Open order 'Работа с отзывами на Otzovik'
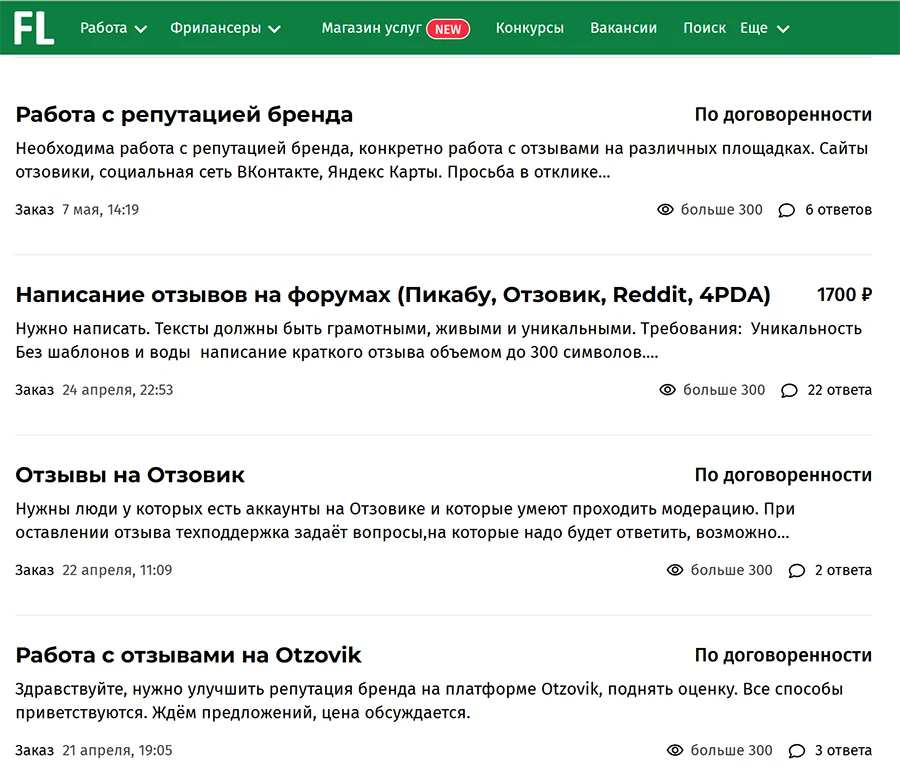Screen dimensions: 900x781 click(x=188, y=655)
